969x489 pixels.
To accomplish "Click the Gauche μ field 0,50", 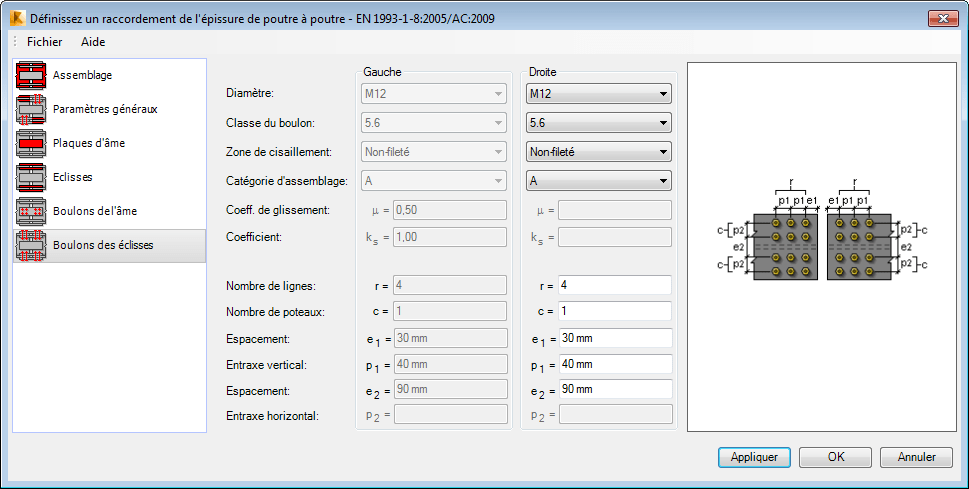I will tap(450, 210).
